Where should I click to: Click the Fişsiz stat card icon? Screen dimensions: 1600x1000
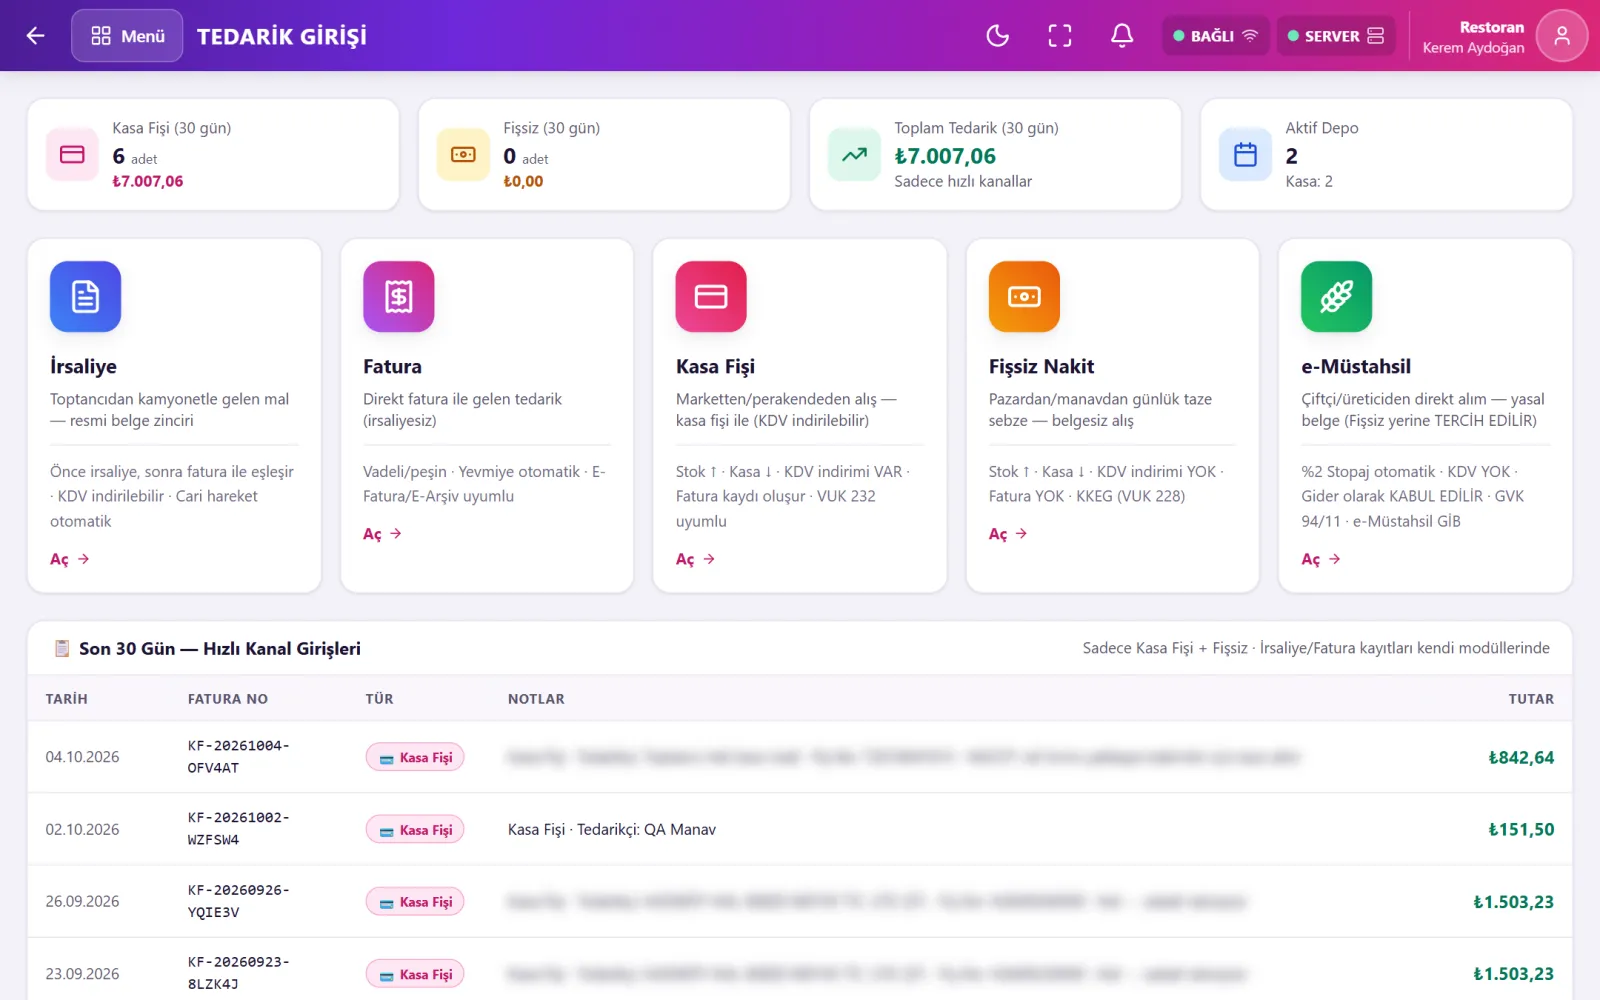[463, 155]
